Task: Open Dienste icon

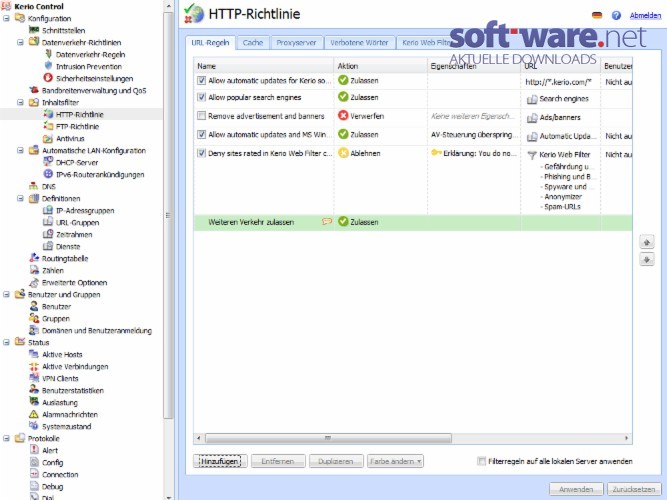Action: [x=48, y=246]
